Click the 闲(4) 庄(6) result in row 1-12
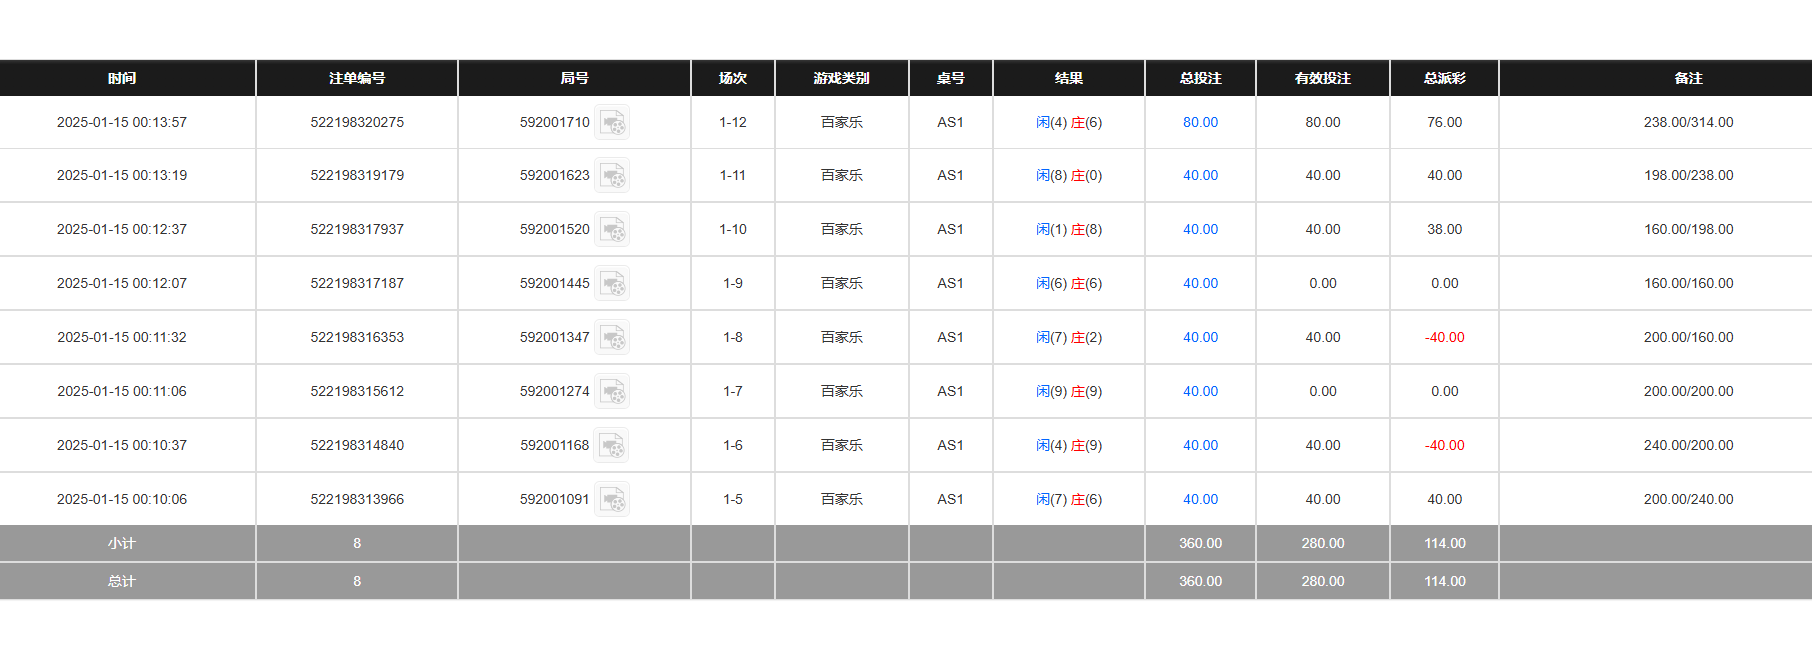 tap(1068, 122)
